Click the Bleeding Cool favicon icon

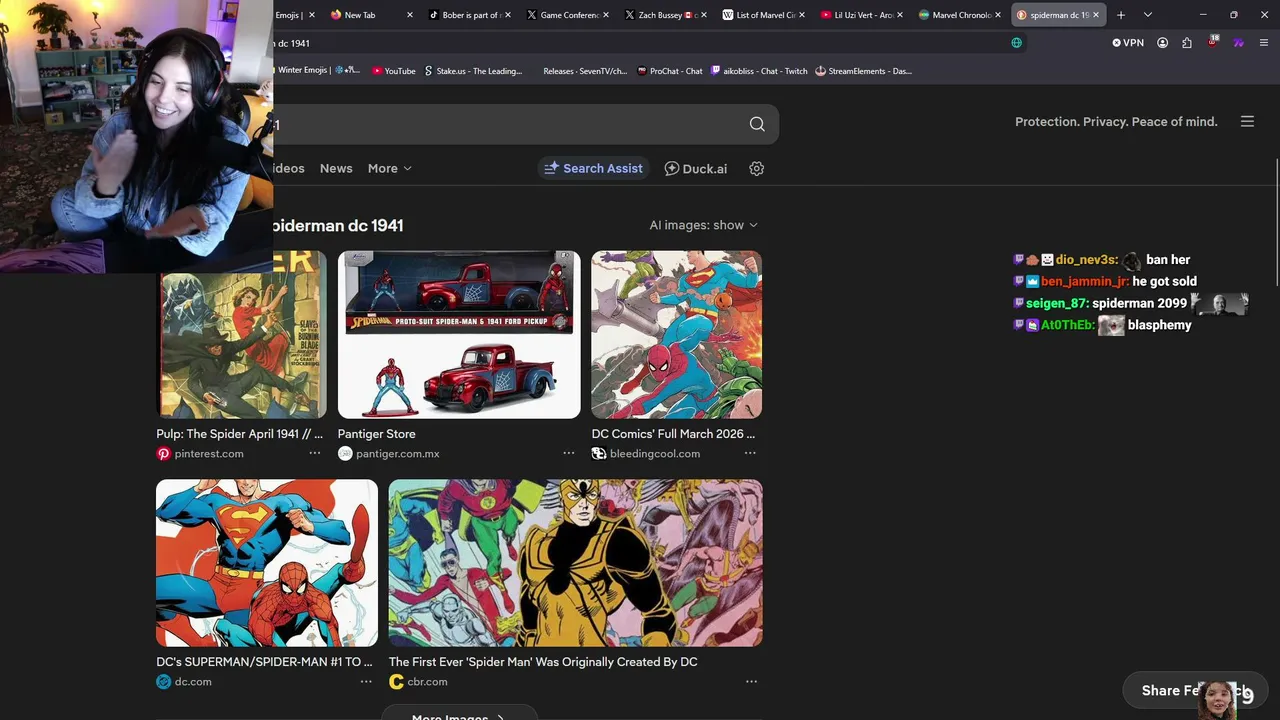pyautogui.click(x=599, y=454)
